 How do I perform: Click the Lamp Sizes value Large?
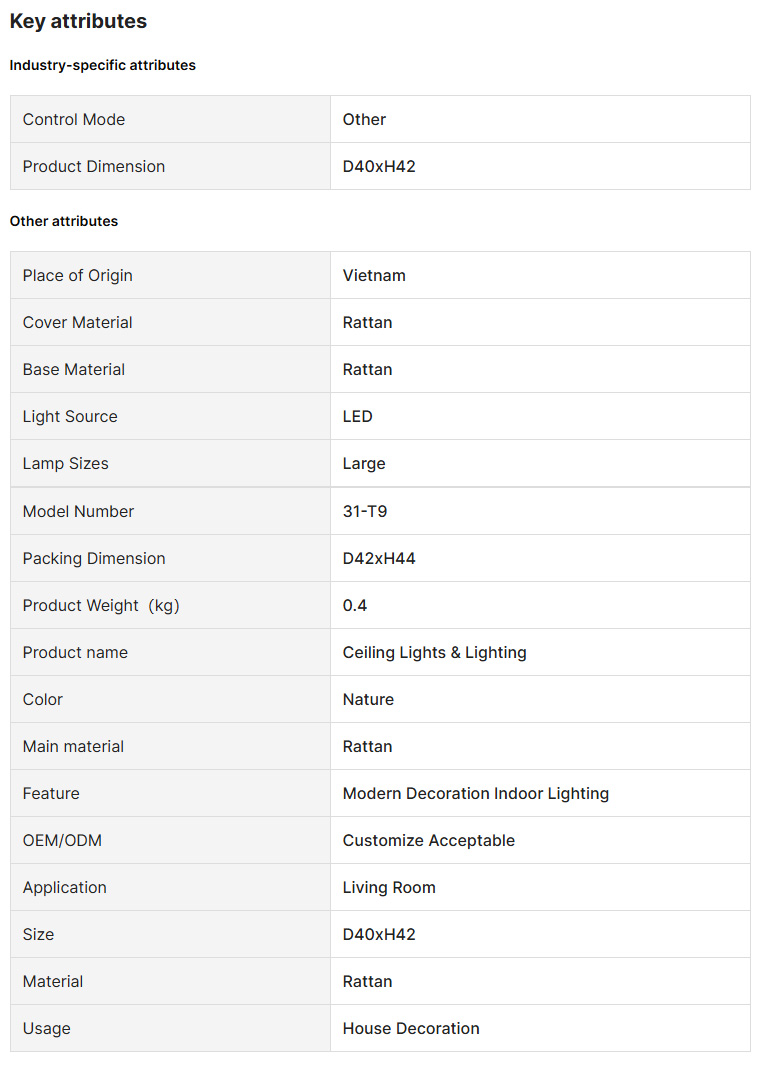(364, 463)
